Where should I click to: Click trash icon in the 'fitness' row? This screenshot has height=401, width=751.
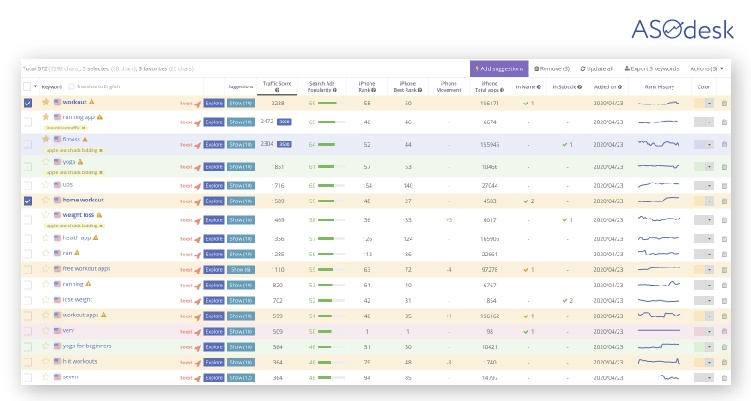[724, 144]
